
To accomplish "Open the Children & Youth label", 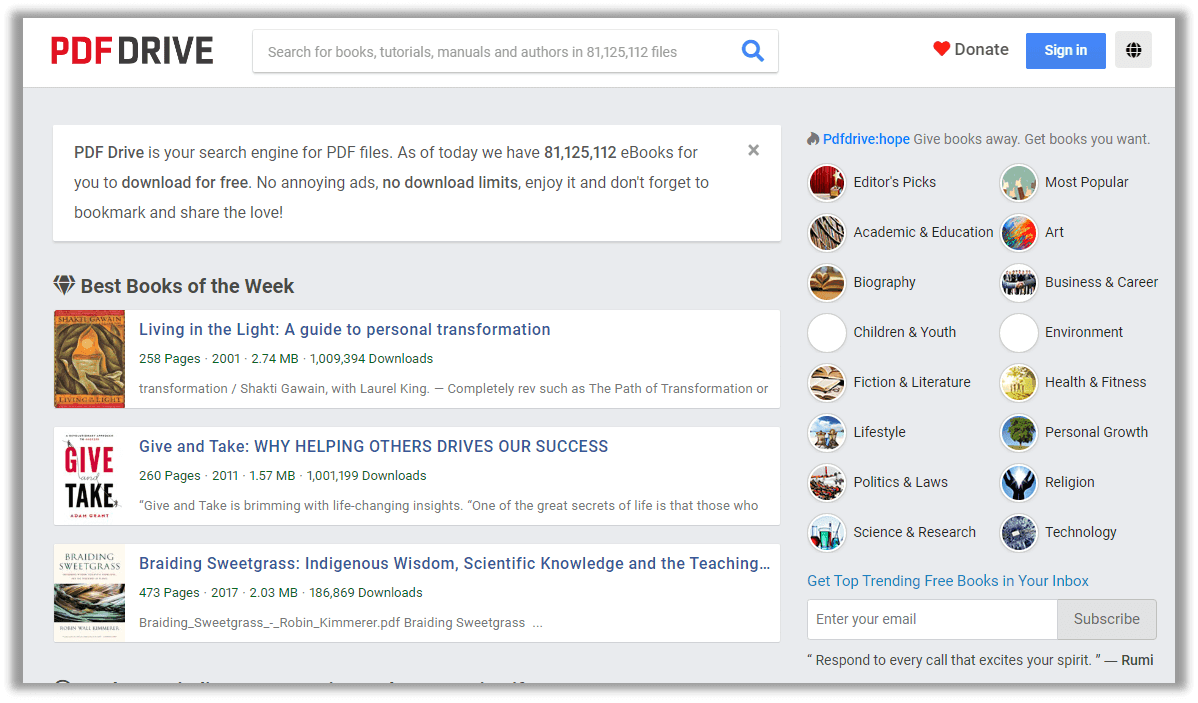I will tap(905, 332).
